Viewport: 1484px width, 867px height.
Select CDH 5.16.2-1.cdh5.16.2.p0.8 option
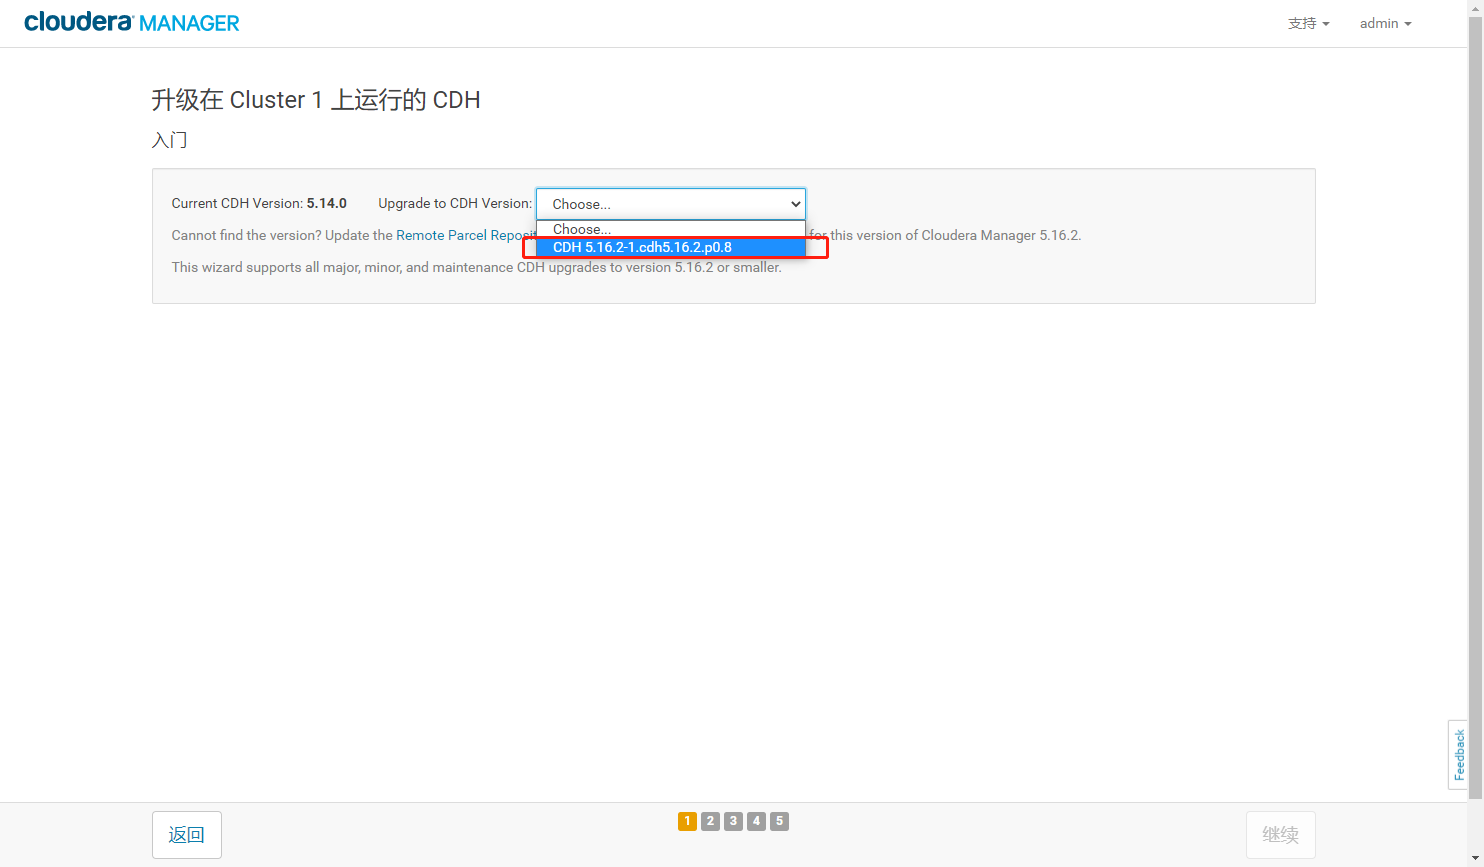click(x=671, y=247)
